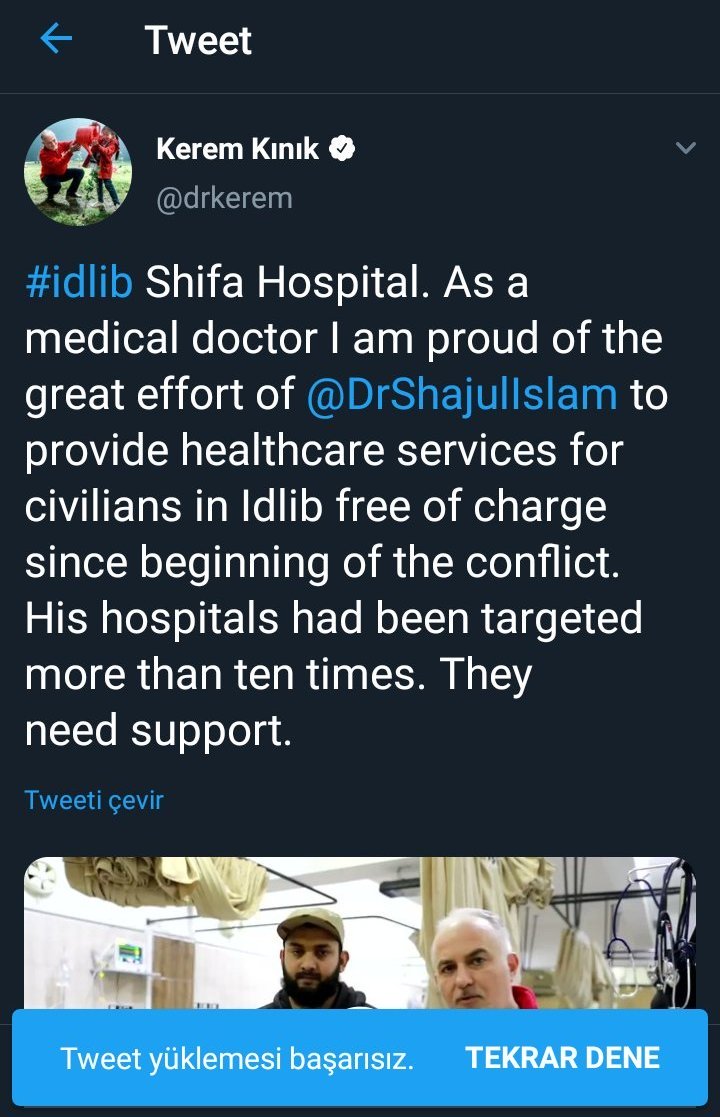Tap Kerem Kınık's profile avatar
The height and width of the screenshot is (1117, 720).
[78, 172]
